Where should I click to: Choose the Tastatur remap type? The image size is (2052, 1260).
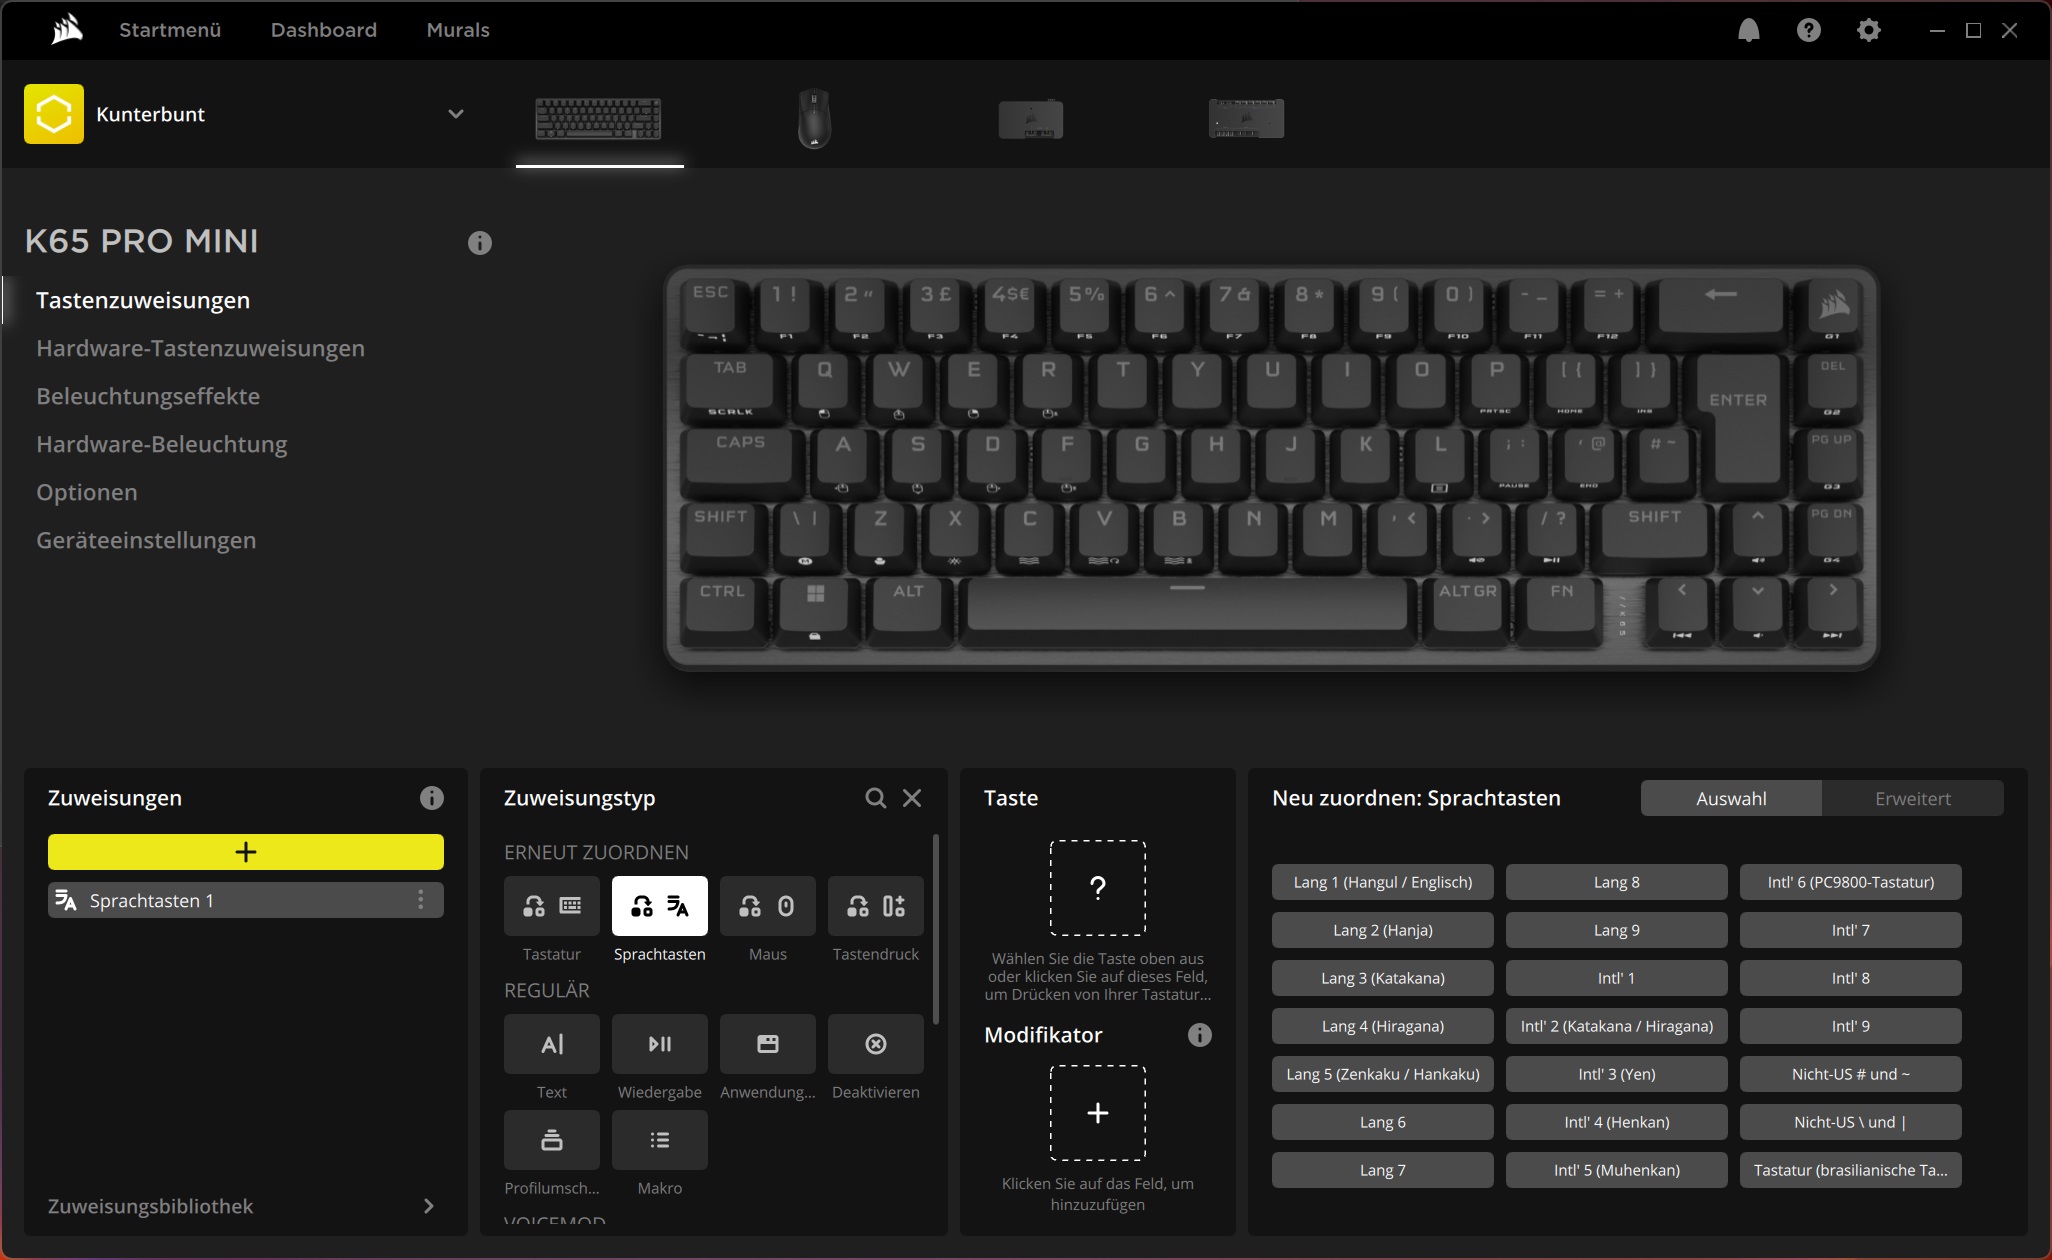tap(552, 906)
